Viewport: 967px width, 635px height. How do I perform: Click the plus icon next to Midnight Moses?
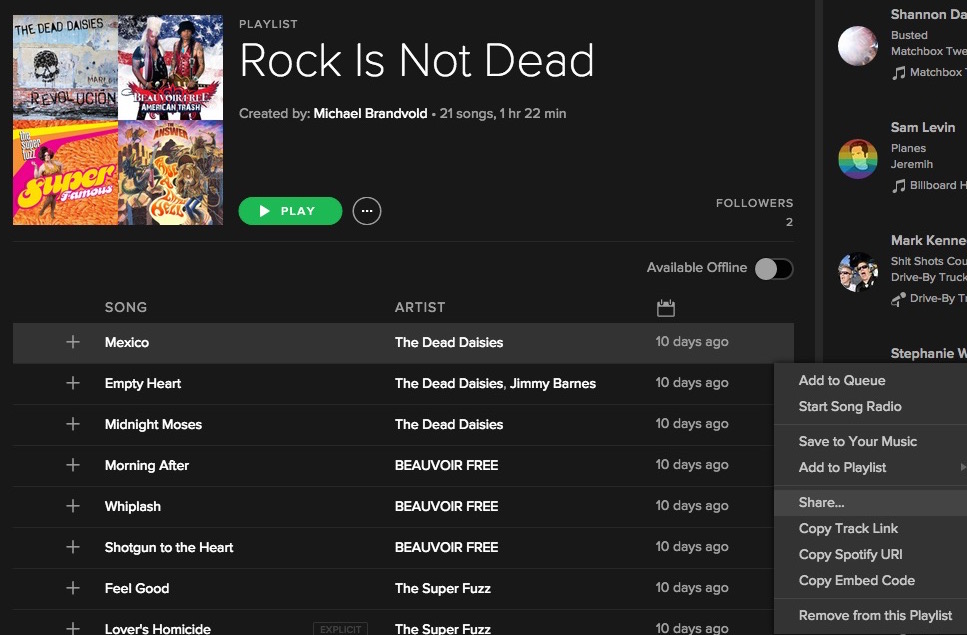(x=72, y=424)
